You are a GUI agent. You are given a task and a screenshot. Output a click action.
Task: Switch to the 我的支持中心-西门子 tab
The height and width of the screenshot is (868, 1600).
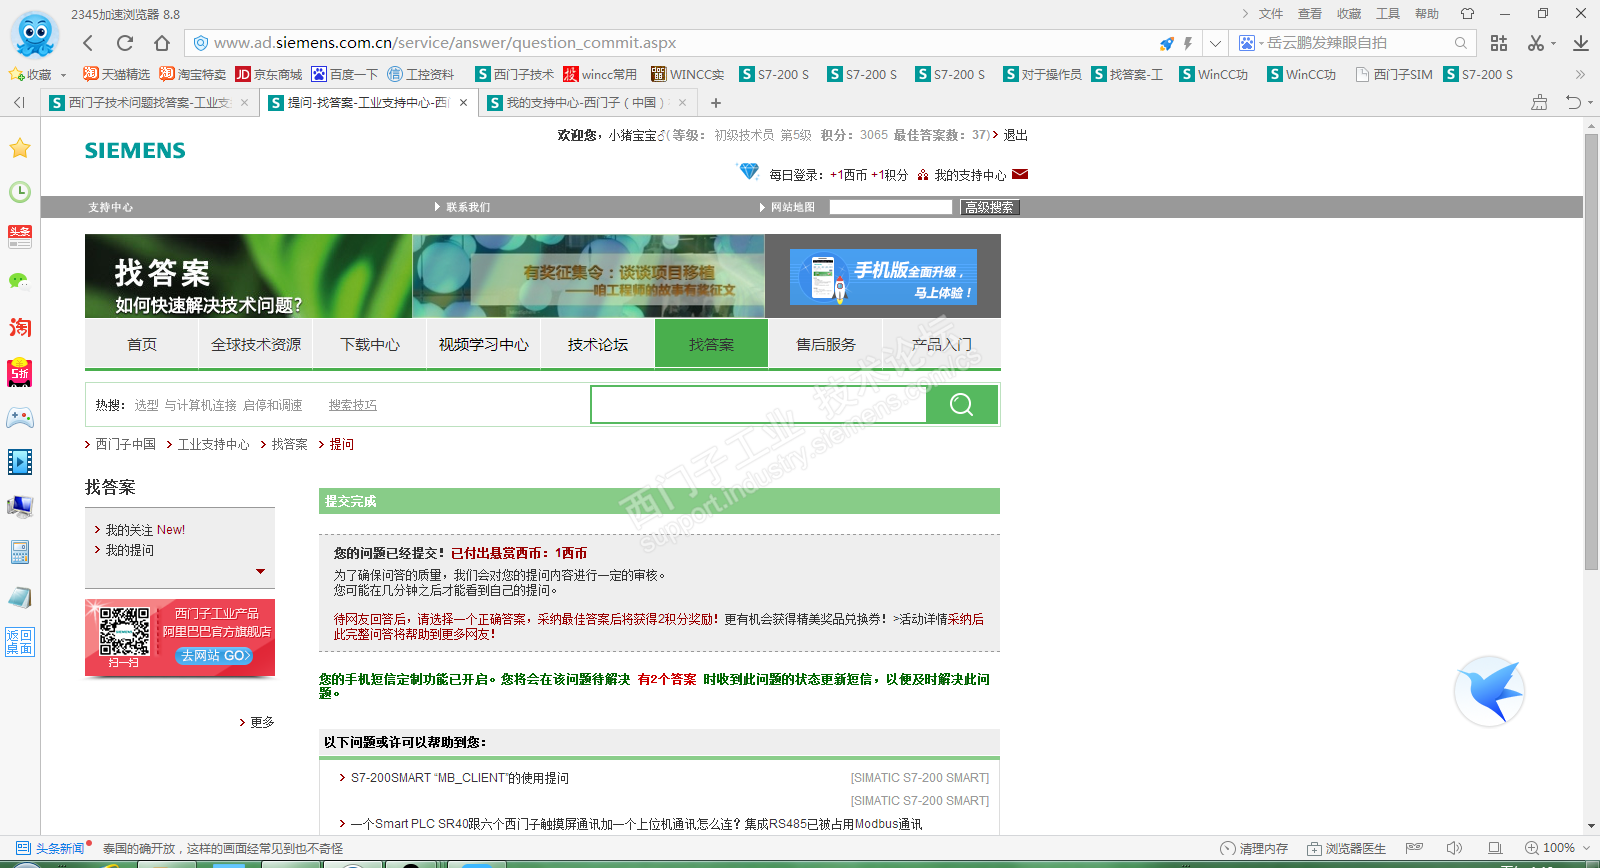(587, 103)
